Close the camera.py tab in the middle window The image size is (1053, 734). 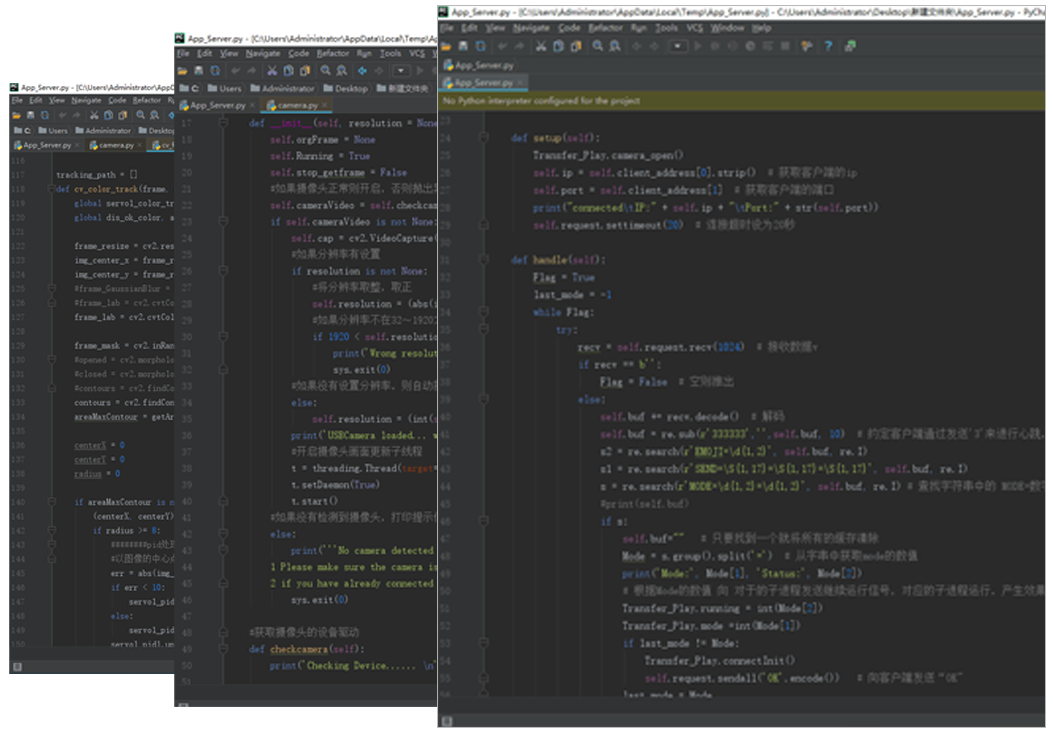324,105
